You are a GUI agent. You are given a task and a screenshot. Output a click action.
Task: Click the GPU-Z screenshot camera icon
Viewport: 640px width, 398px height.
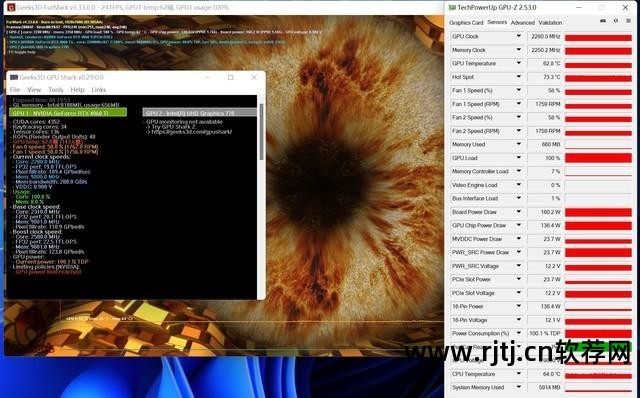tap(603, 21)
